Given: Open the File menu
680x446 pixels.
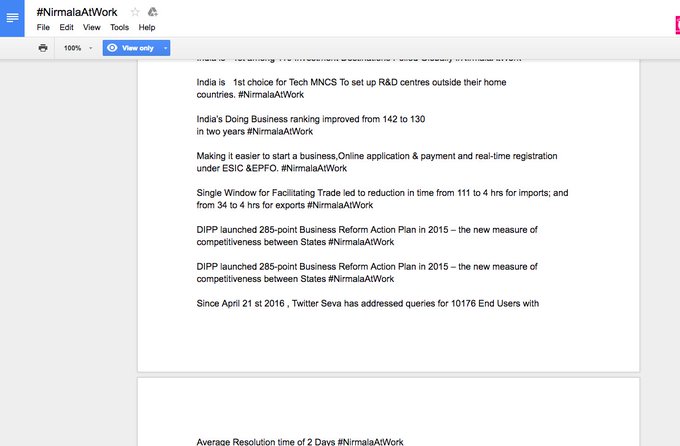Looking at the screenshot, I should click(x=43, y=27).
